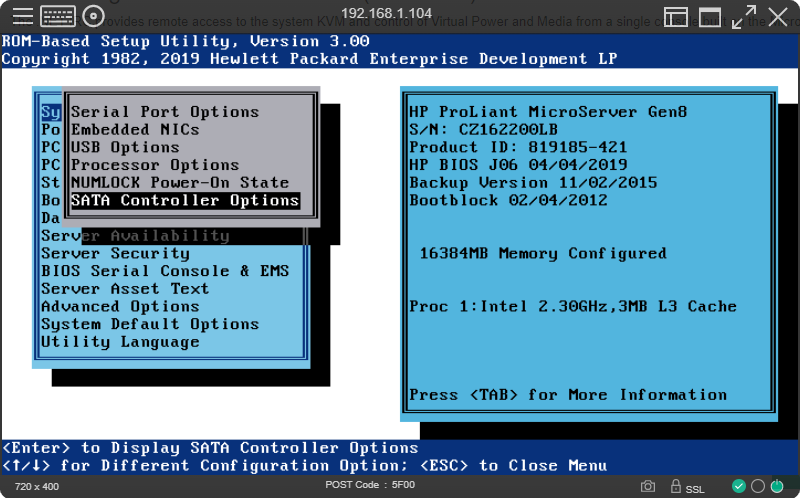800x498 pixels.
Task: Select Serial Port Options submenu entry
Action: pyautogui.click(x=165, y=112)
